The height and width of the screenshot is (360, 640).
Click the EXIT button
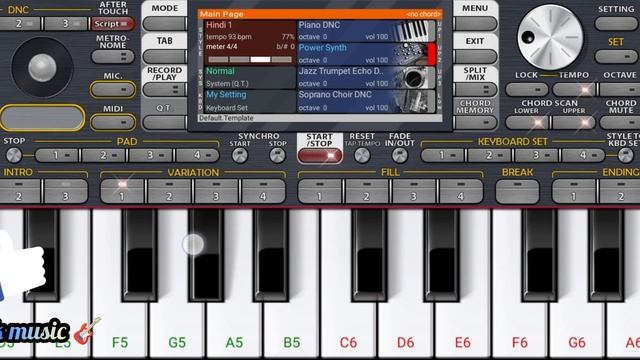click(x=476, y=56)
